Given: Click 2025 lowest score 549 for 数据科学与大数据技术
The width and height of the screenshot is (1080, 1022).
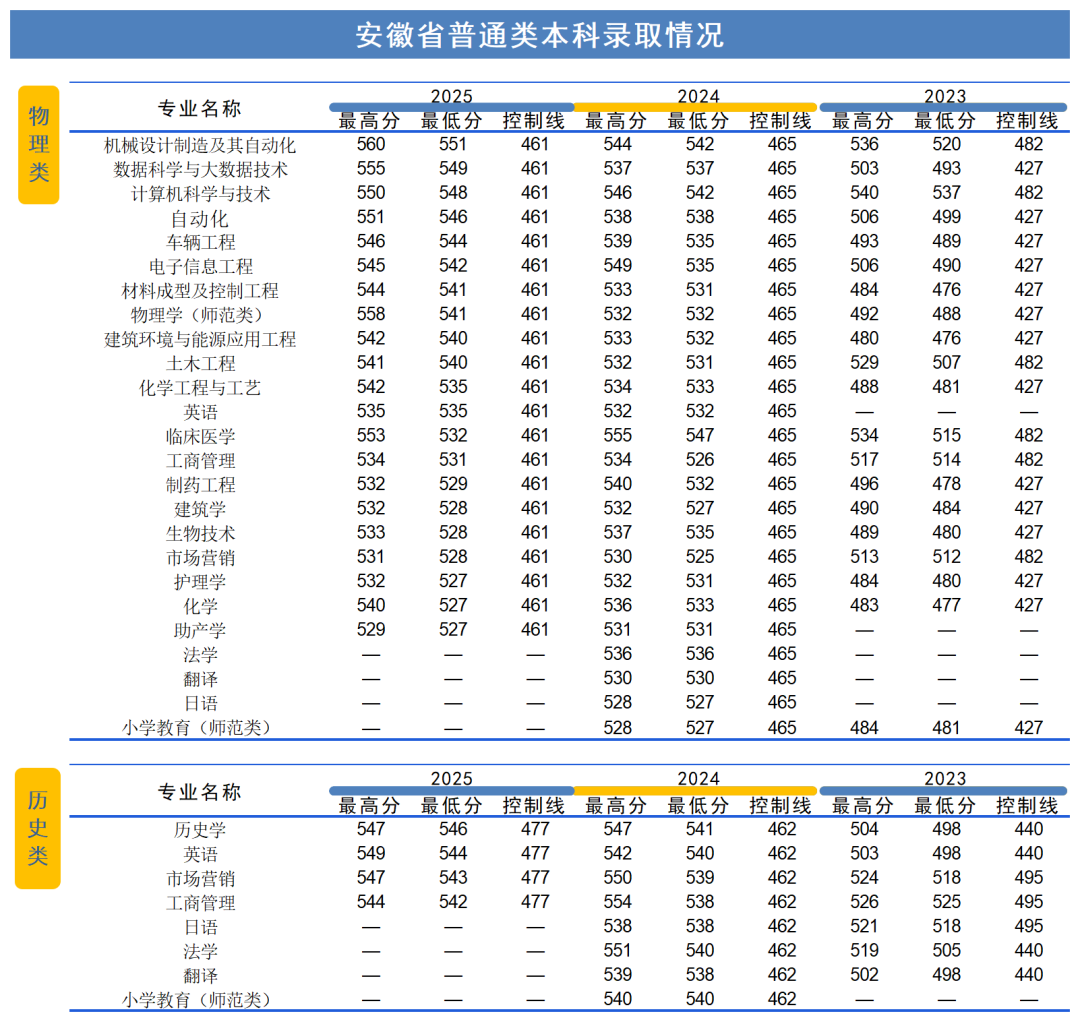Looking at the screenshot, I should [453, 168].
